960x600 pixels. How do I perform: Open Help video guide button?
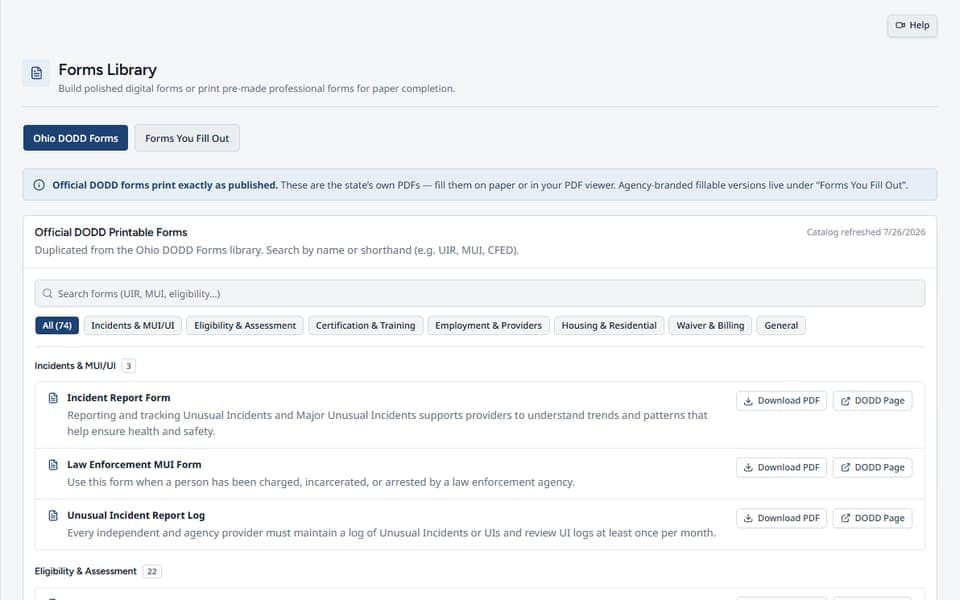click(912, 25)
